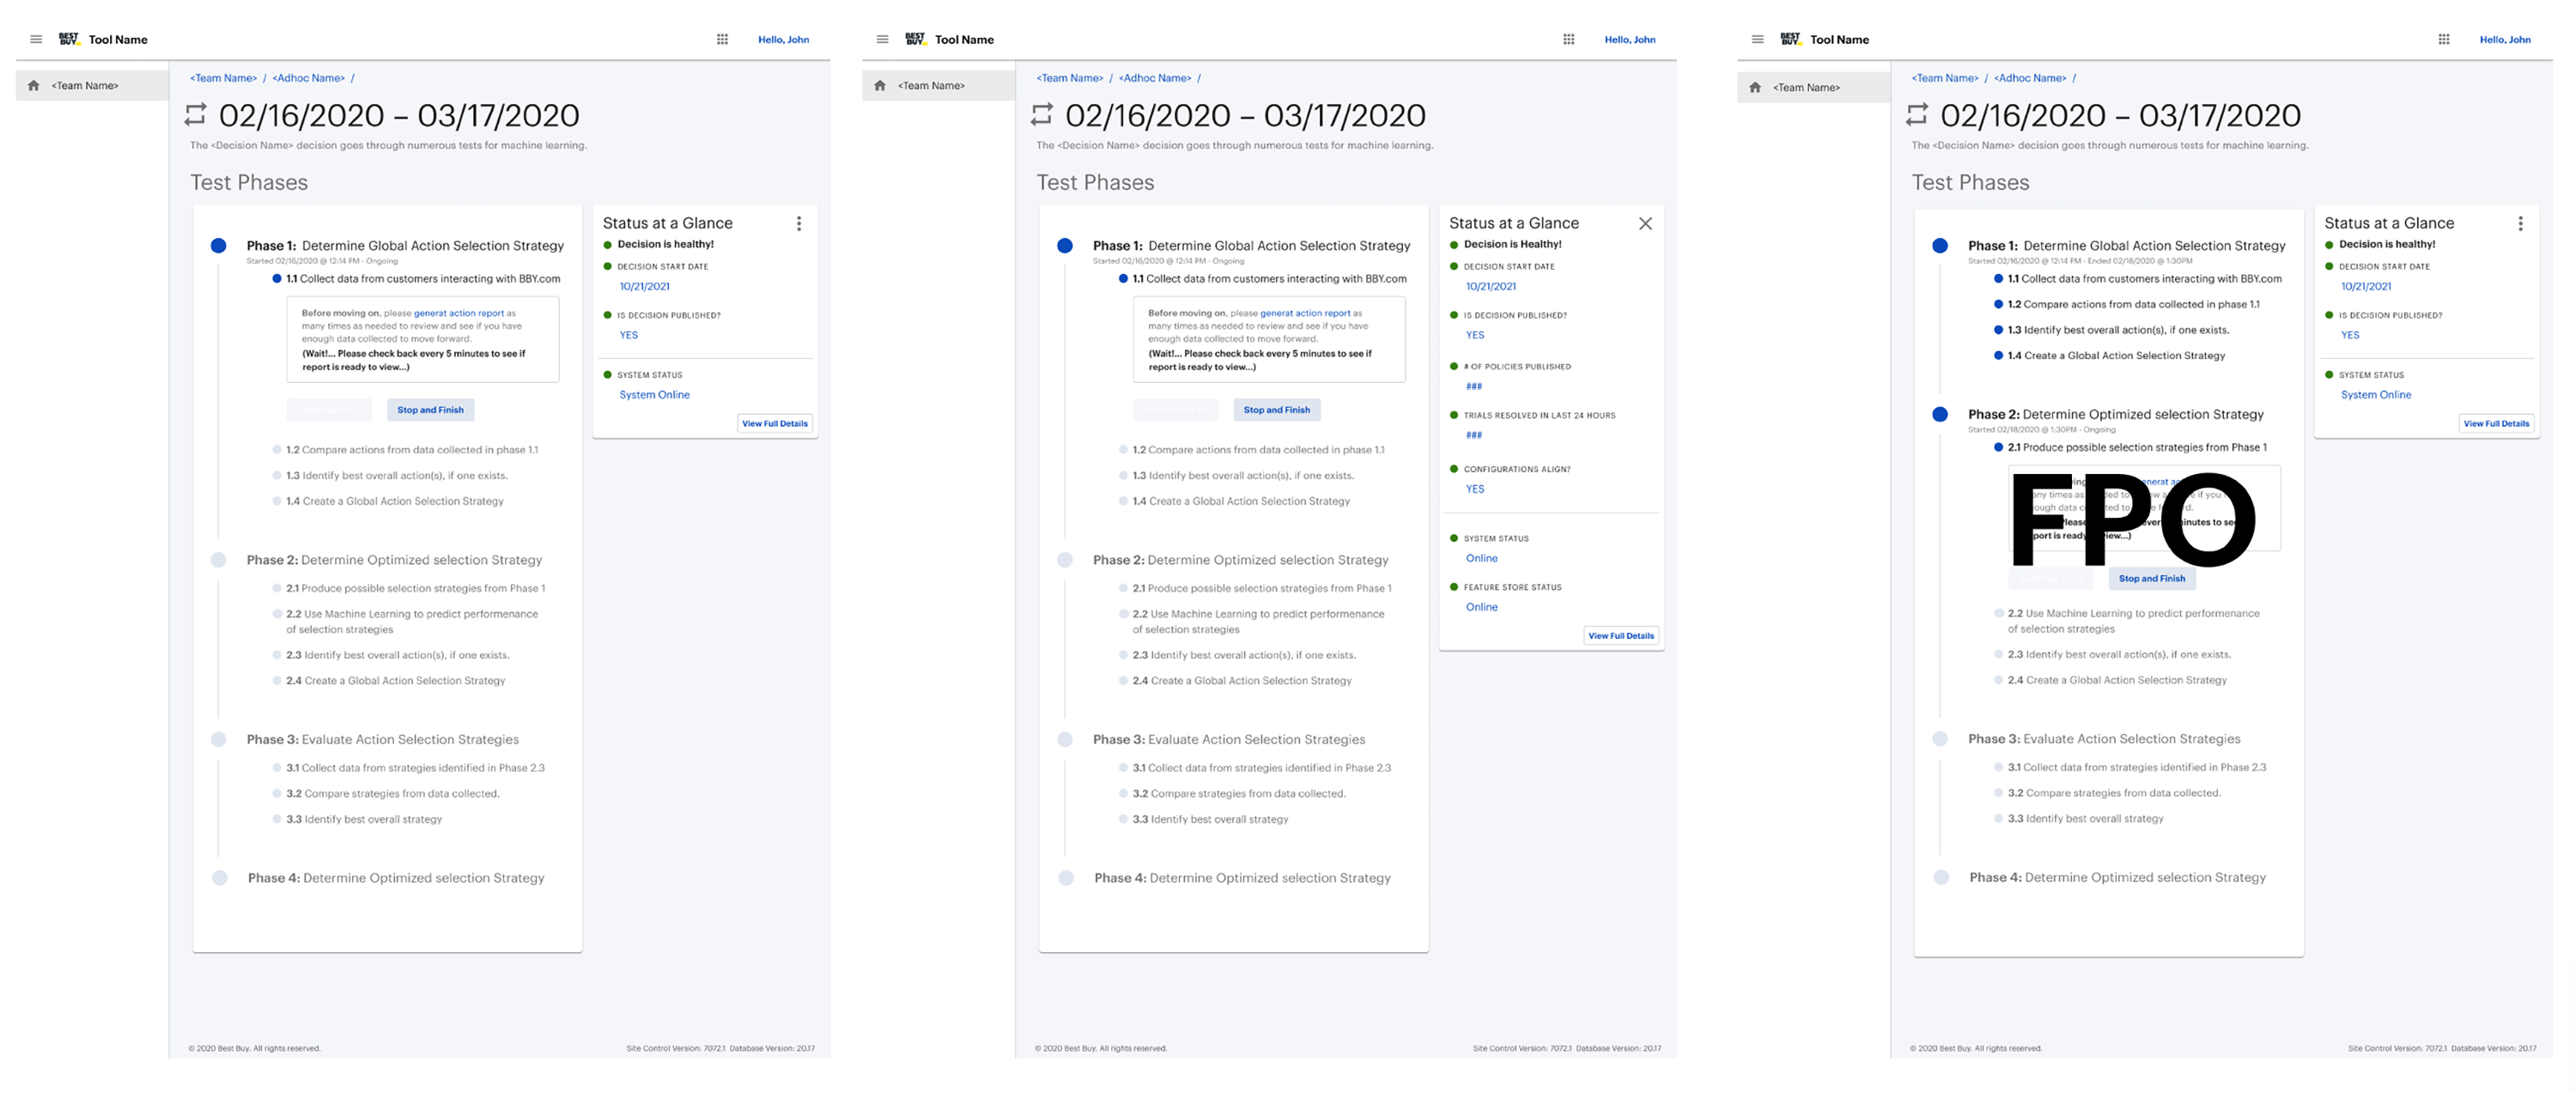Viewport: 2576px width, 1093px height.
Task: Click View Full Details in right mockup
Action: coord(2496,424)
